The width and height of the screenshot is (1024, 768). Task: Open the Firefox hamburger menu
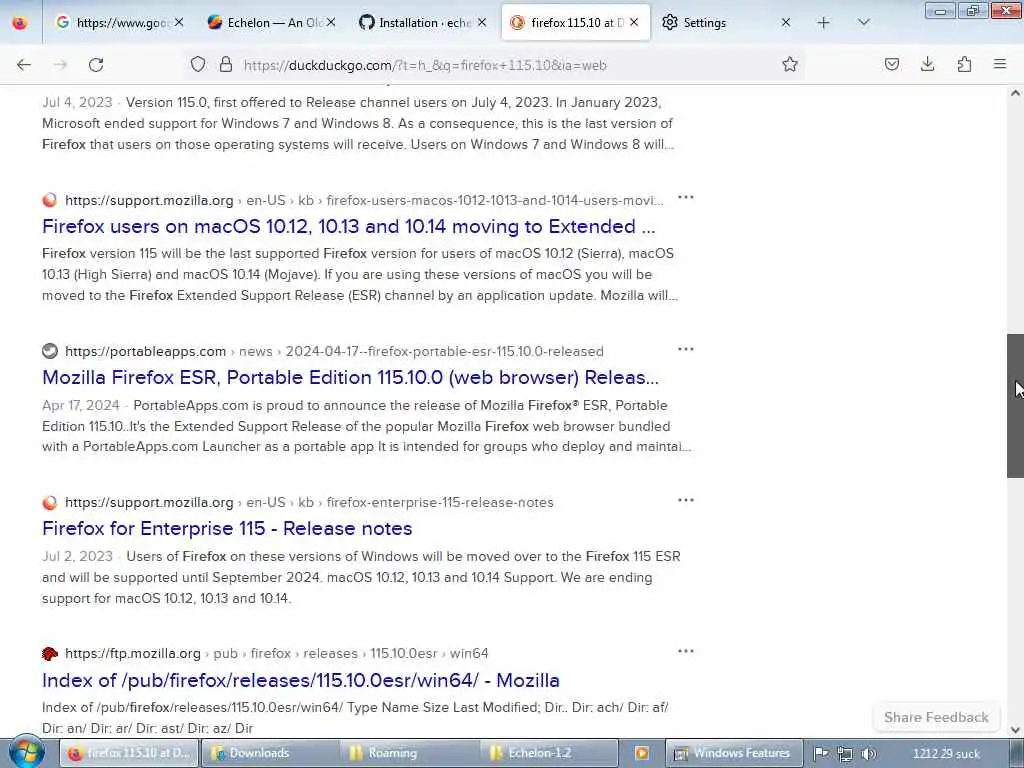point(1000,64)
